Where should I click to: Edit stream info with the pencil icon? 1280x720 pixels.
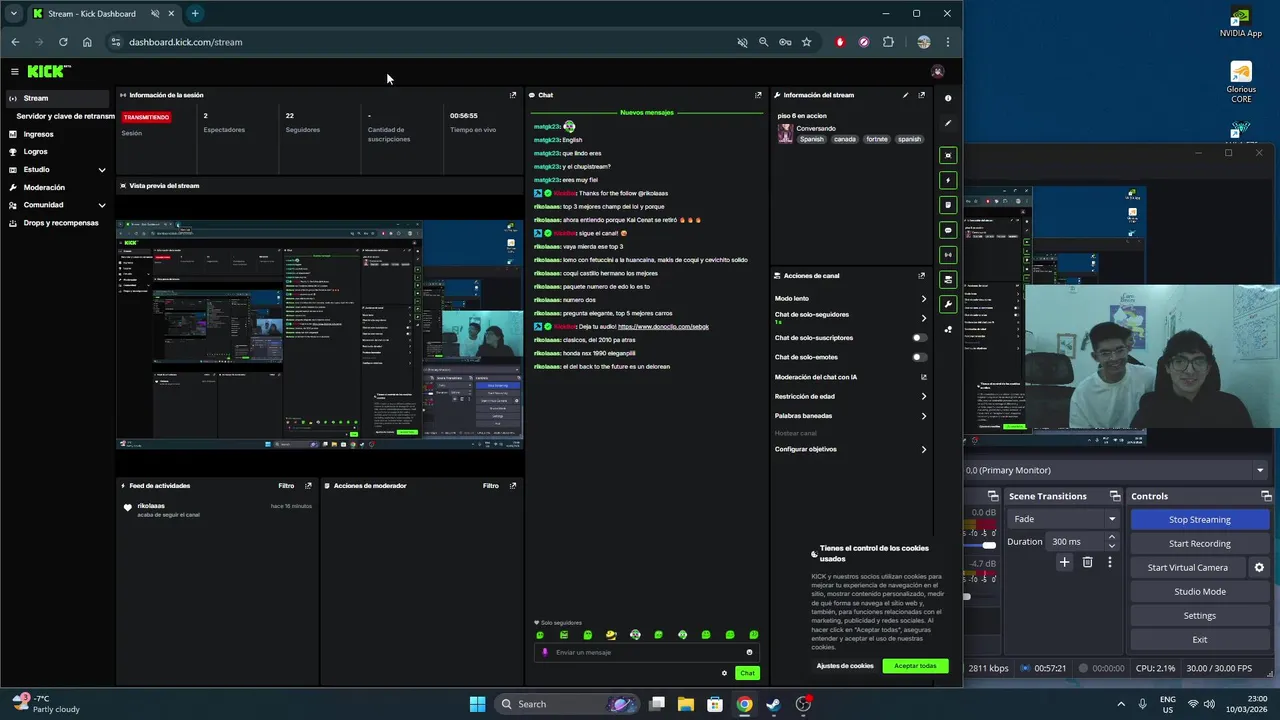point(906,95)
